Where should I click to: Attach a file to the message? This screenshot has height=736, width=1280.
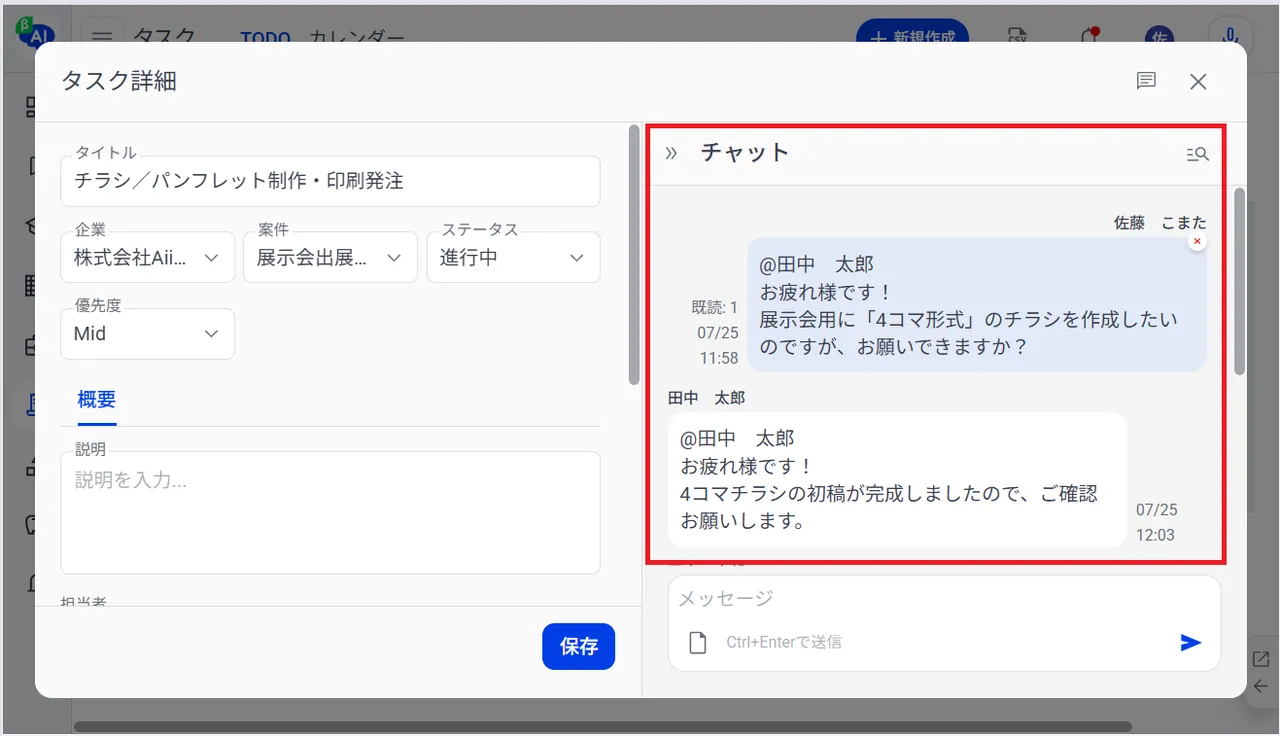pos(698,642)
